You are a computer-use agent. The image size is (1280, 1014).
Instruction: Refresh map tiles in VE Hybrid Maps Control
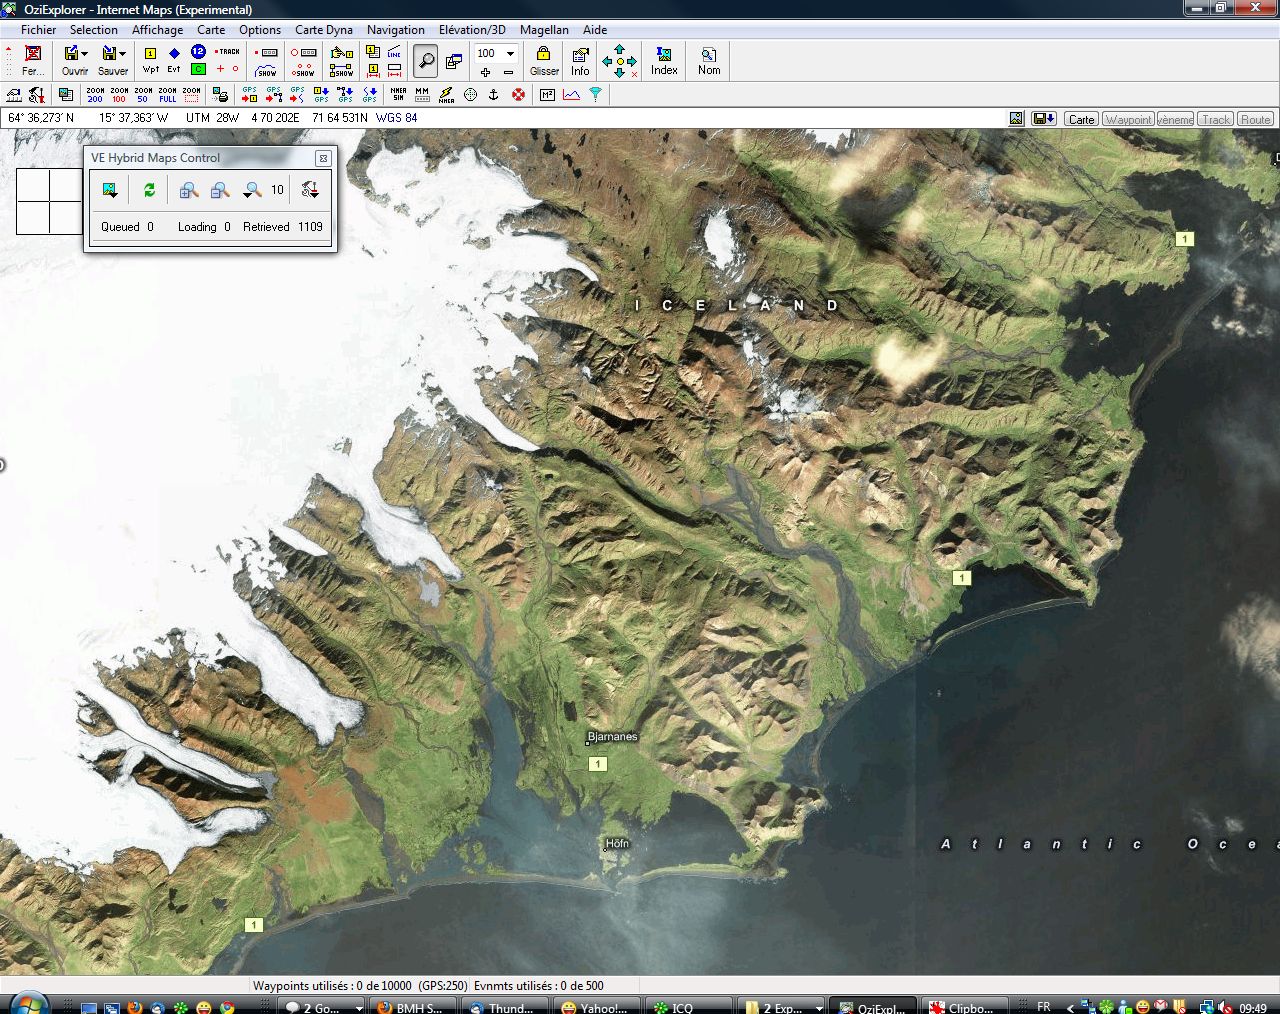[x=149, y=190]
